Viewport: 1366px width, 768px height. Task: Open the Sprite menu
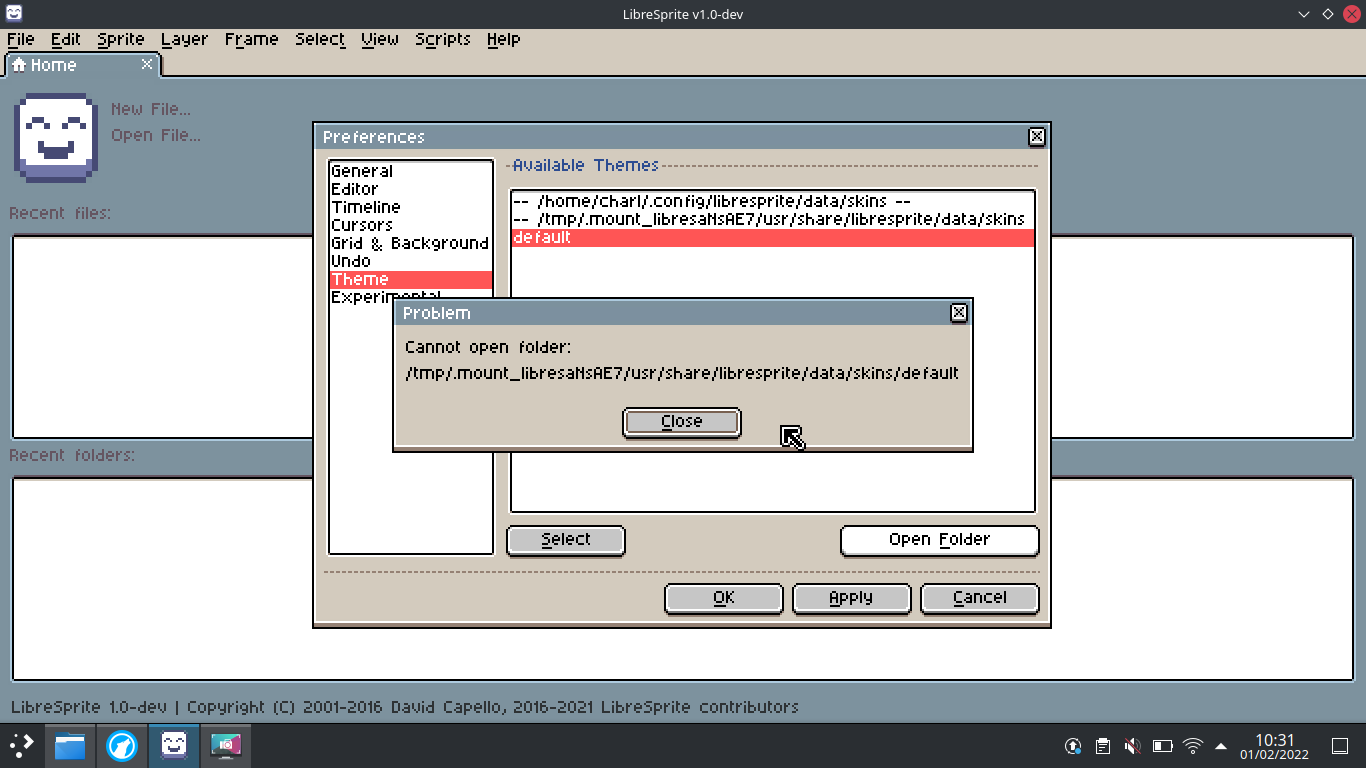[120, 39]
